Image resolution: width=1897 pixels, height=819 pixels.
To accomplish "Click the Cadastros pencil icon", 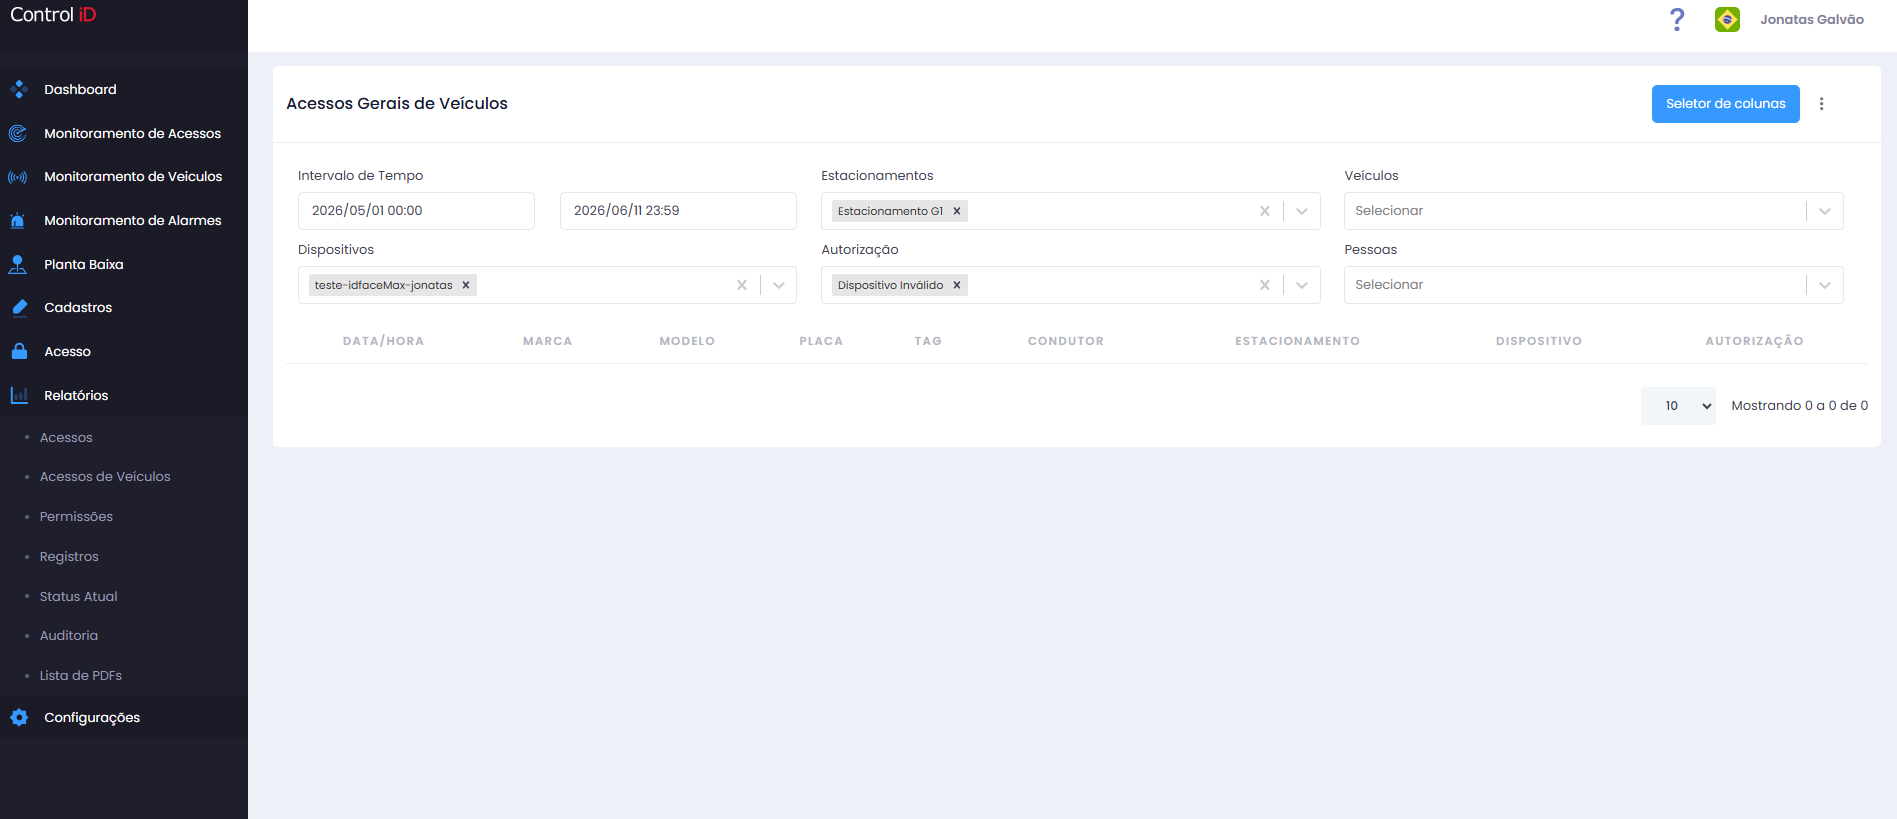I will tap(19, 308).
